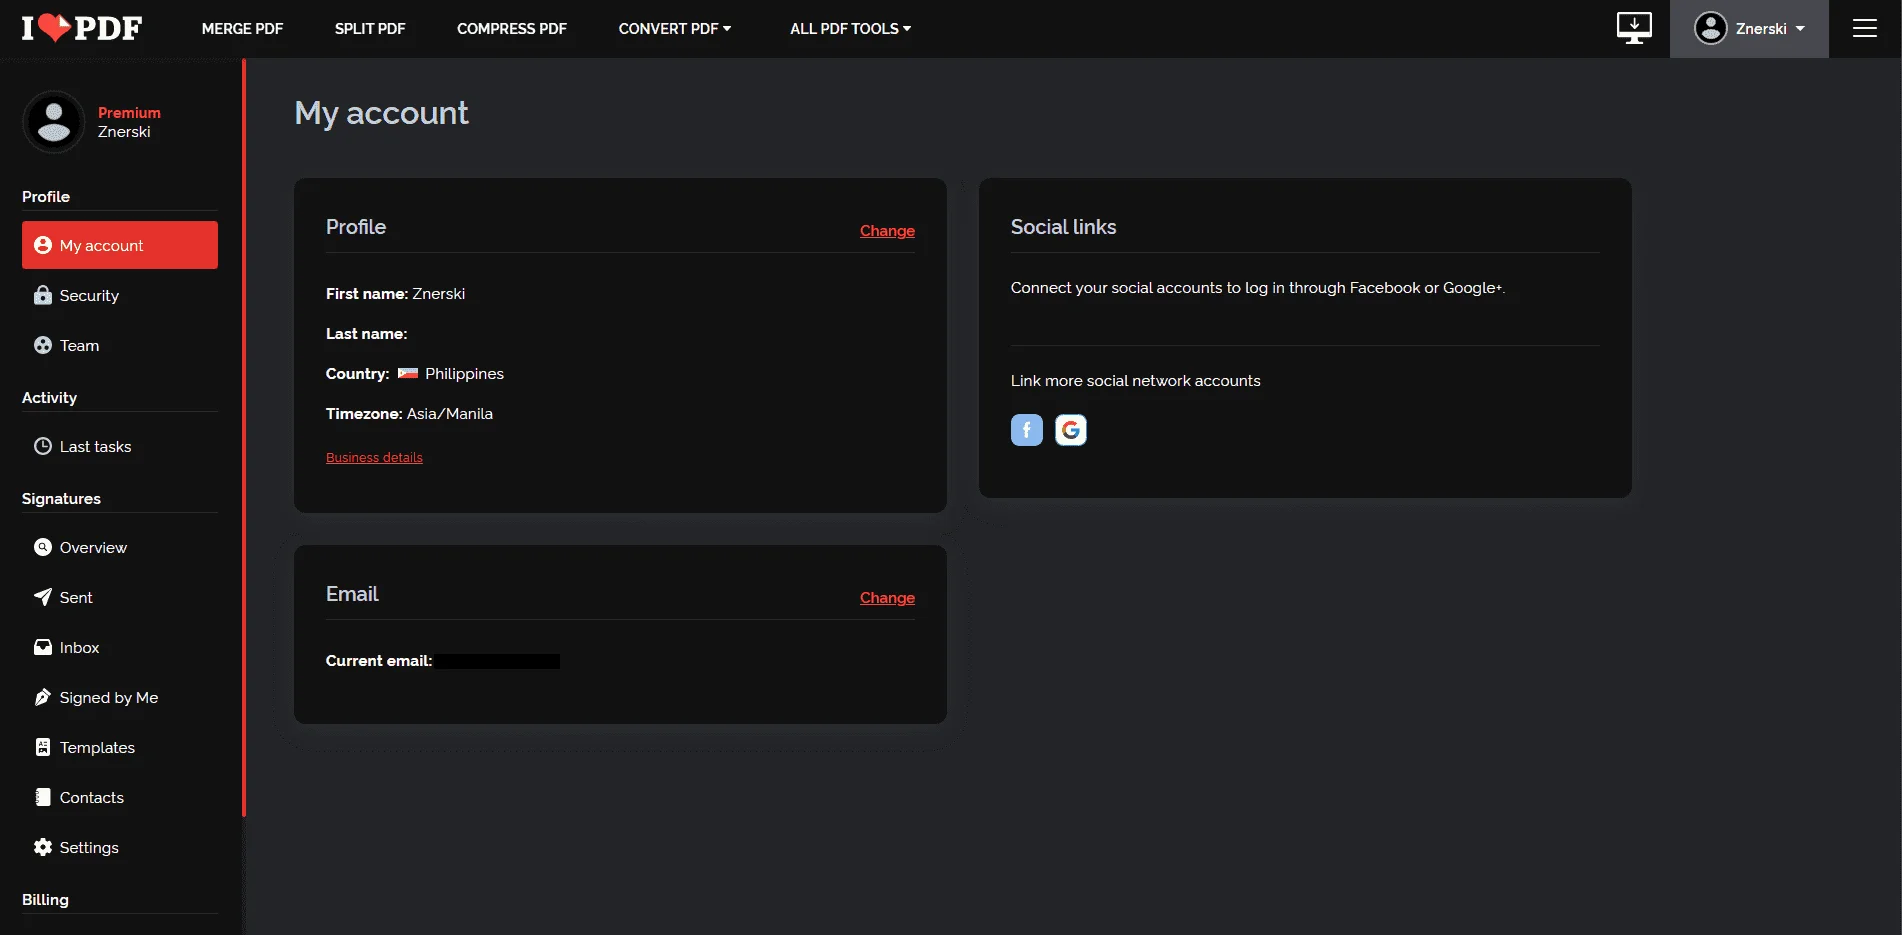This screenshot has height=935, width=1902.
Task: Click the Social links heading
Action: tap(1063, 227)
